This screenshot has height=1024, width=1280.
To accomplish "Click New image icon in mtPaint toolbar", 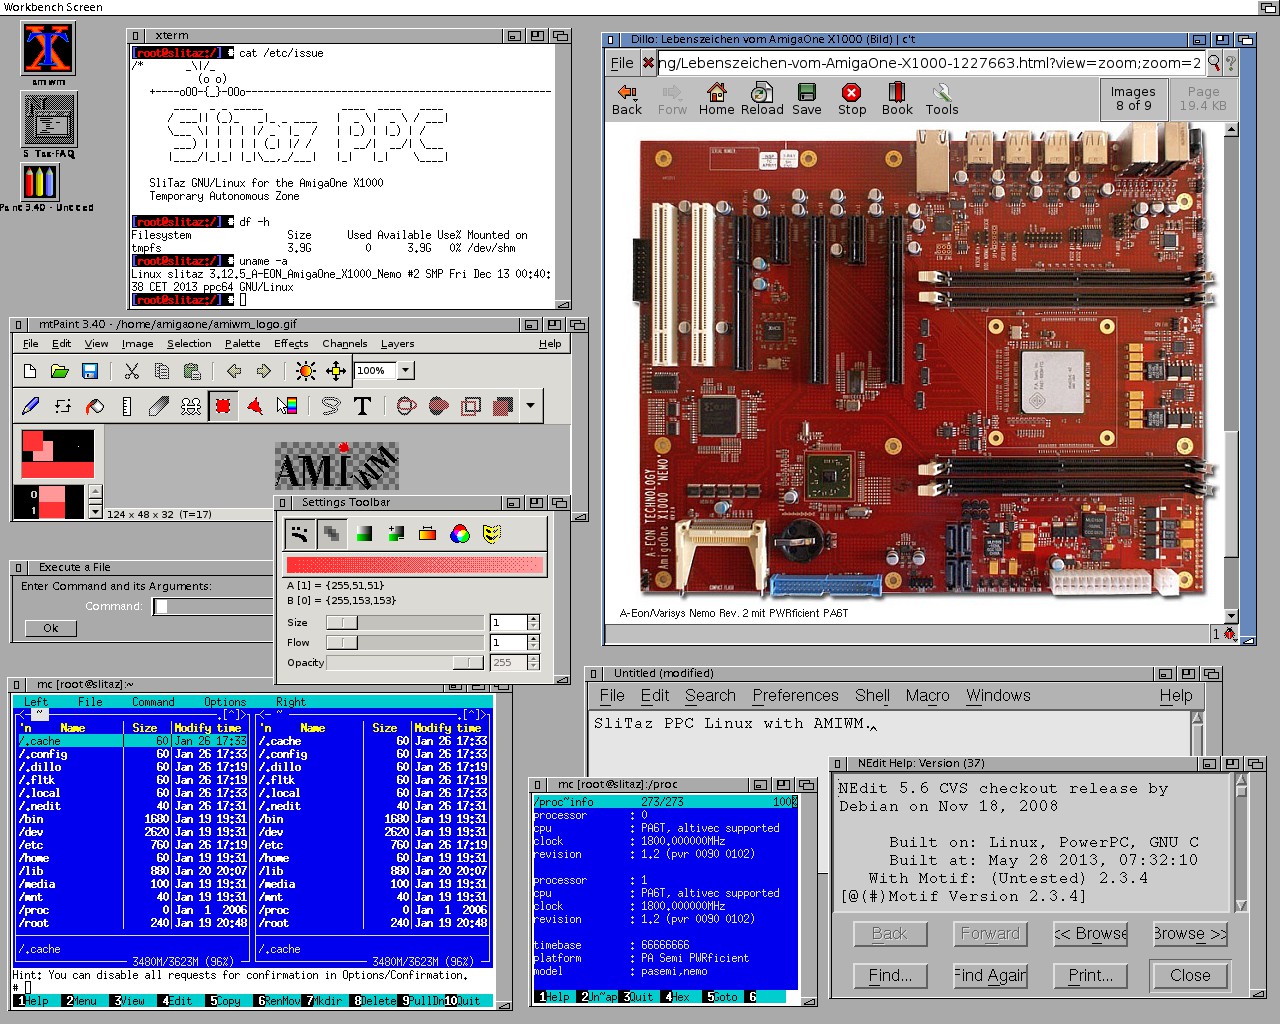I will 30,371.
